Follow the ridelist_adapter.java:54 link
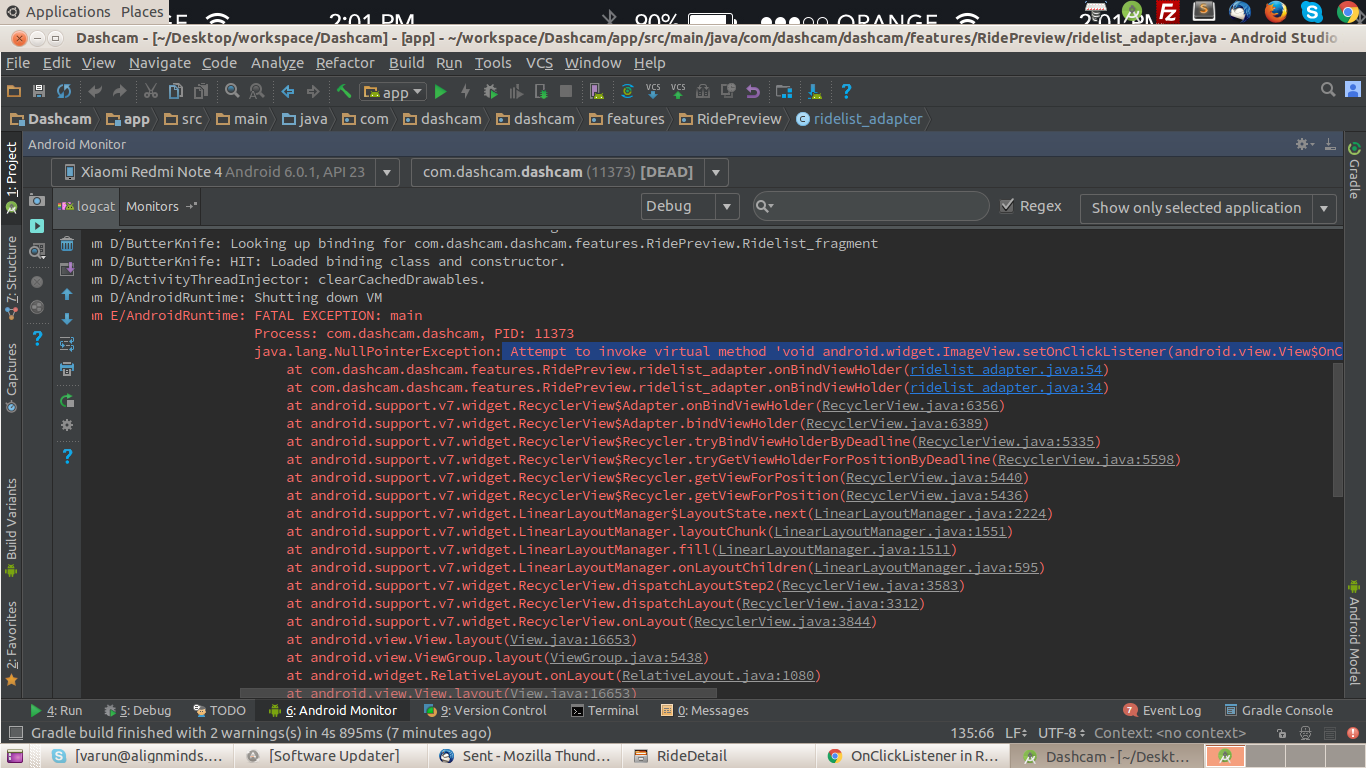Image resolution: width=1366 pixels, height=768 pixels. 1005,369
